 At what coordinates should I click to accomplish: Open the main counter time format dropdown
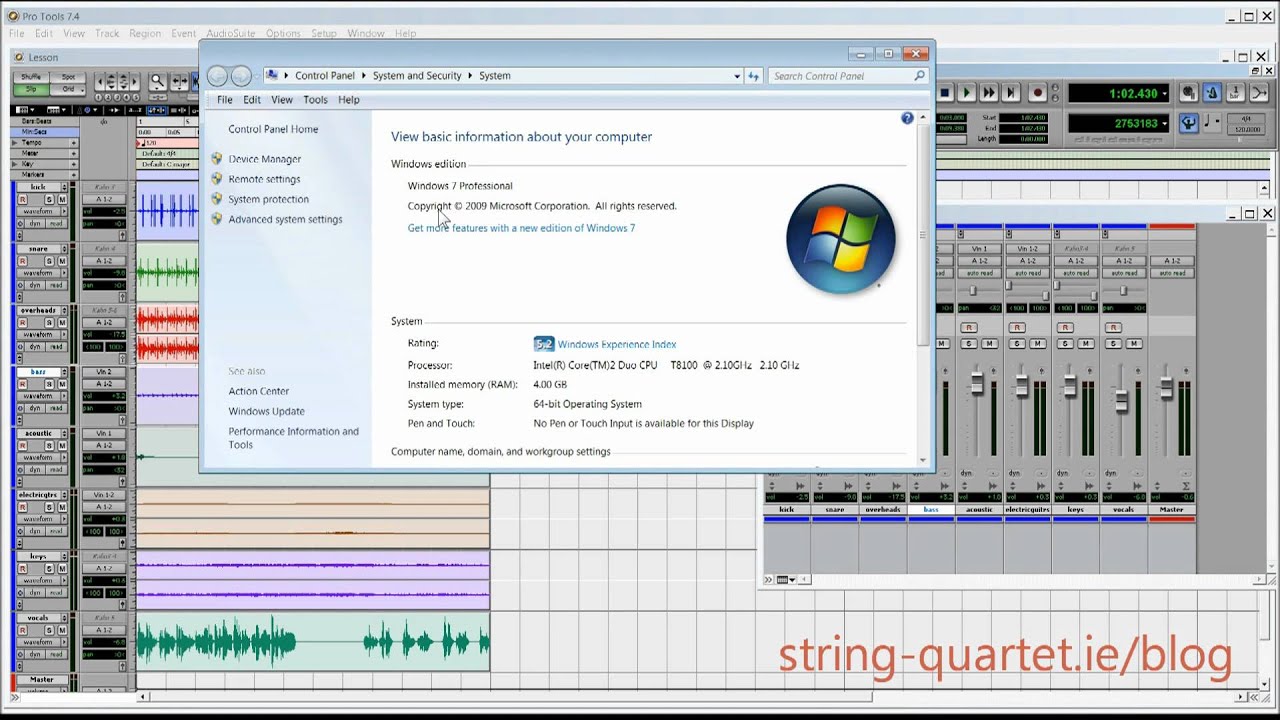[1164, 94]
